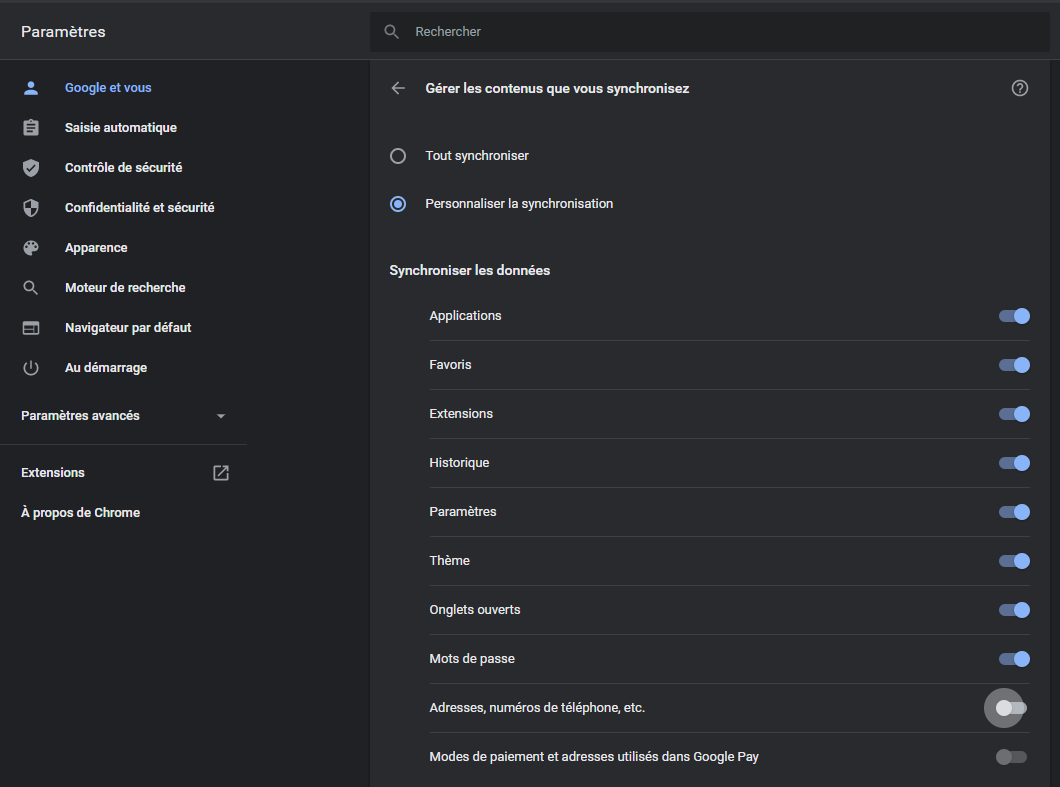Click the Contrôle de sécurité shield icon
The image size is (1060, 787).
point(31,168)
